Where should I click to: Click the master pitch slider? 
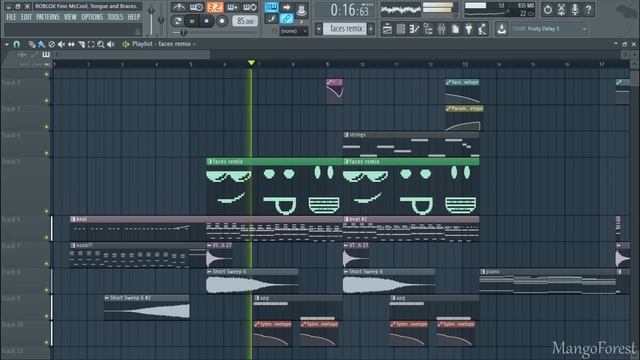point(161,19)
